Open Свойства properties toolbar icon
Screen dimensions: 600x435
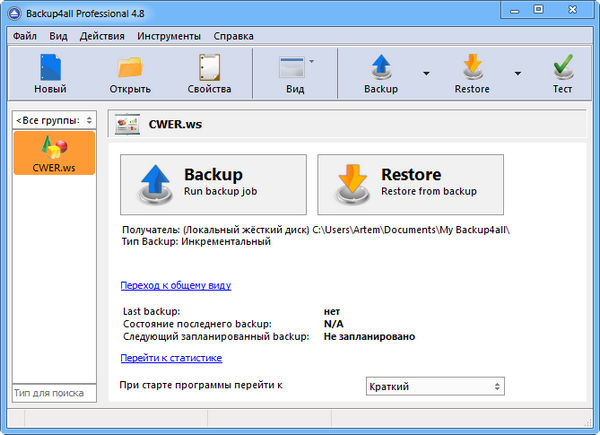pos(209,68)
